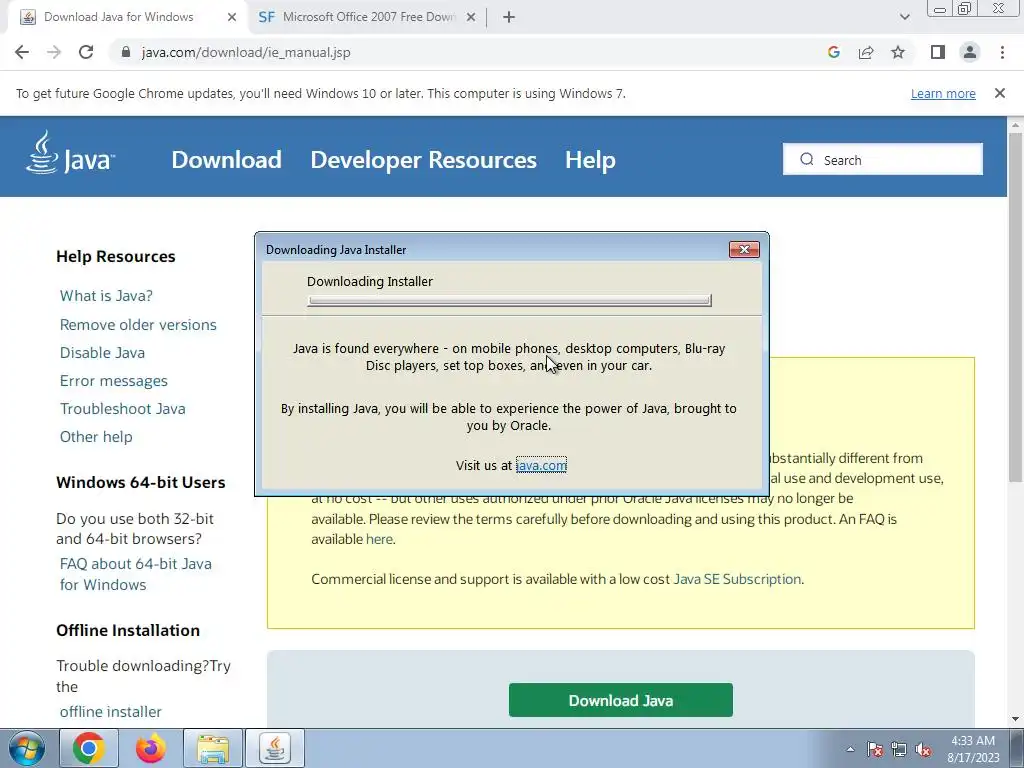Open the Windows Start button
The image size is (1024, 768).
(x=26, y=748)
